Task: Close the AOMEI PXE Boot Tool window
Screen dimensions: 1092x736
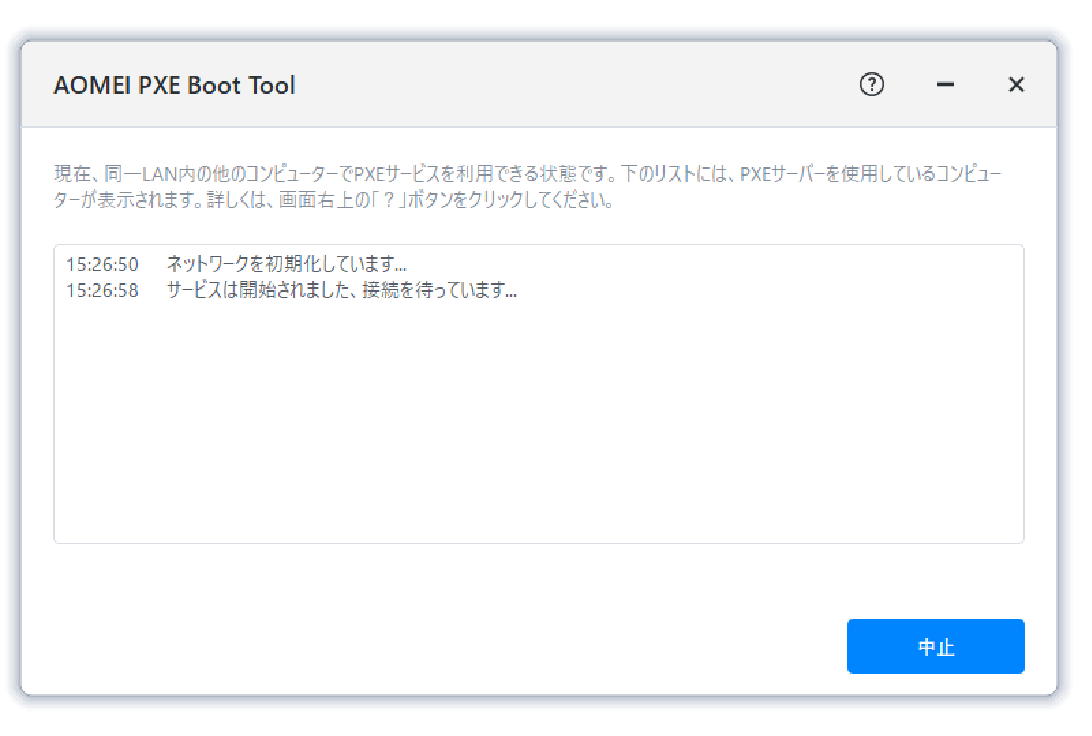Action: [x=1016, y=85]
